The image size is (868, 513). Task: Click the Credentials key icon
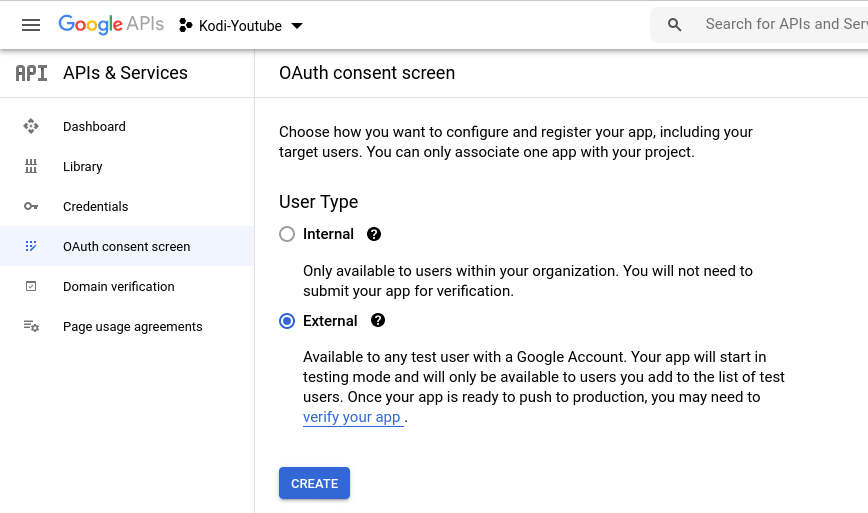pyautogui.click(x=31, y=206)
